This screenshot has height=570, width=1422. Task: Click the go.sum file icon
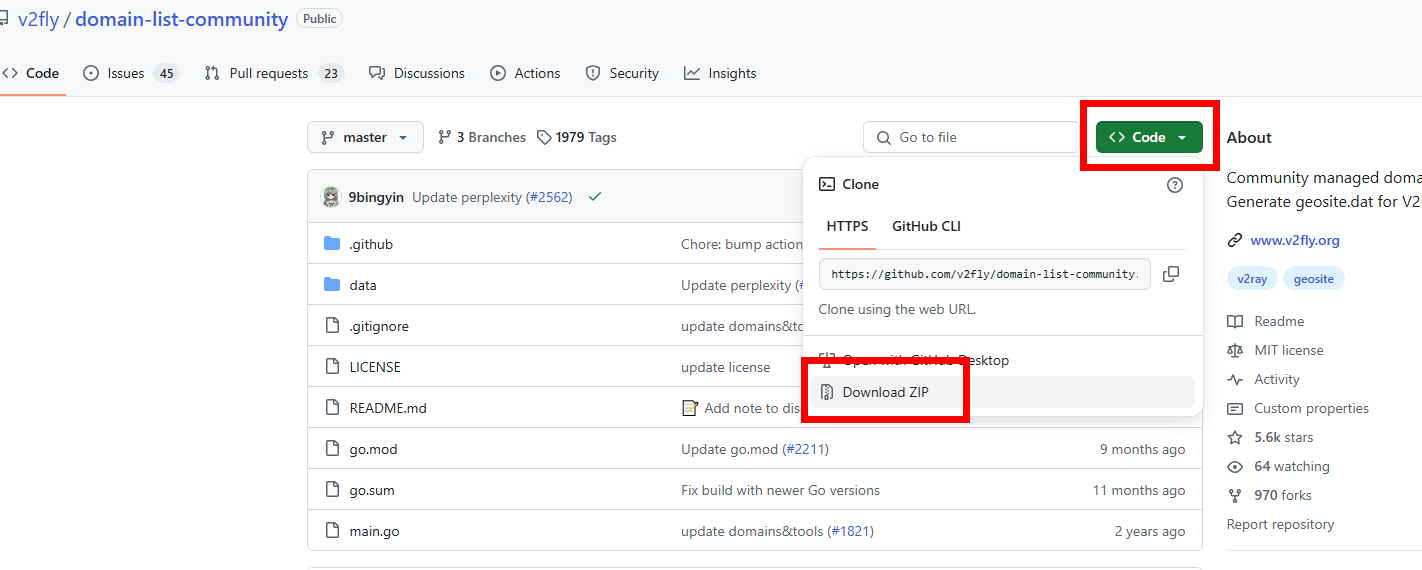click(x=332, y=490)
